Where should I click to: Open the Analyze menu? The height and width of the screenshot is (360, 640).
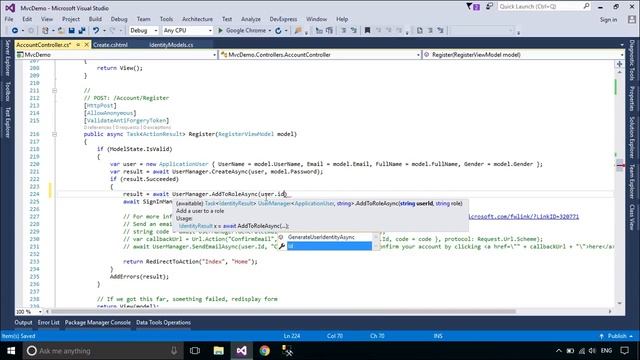(x=251, y=19)
